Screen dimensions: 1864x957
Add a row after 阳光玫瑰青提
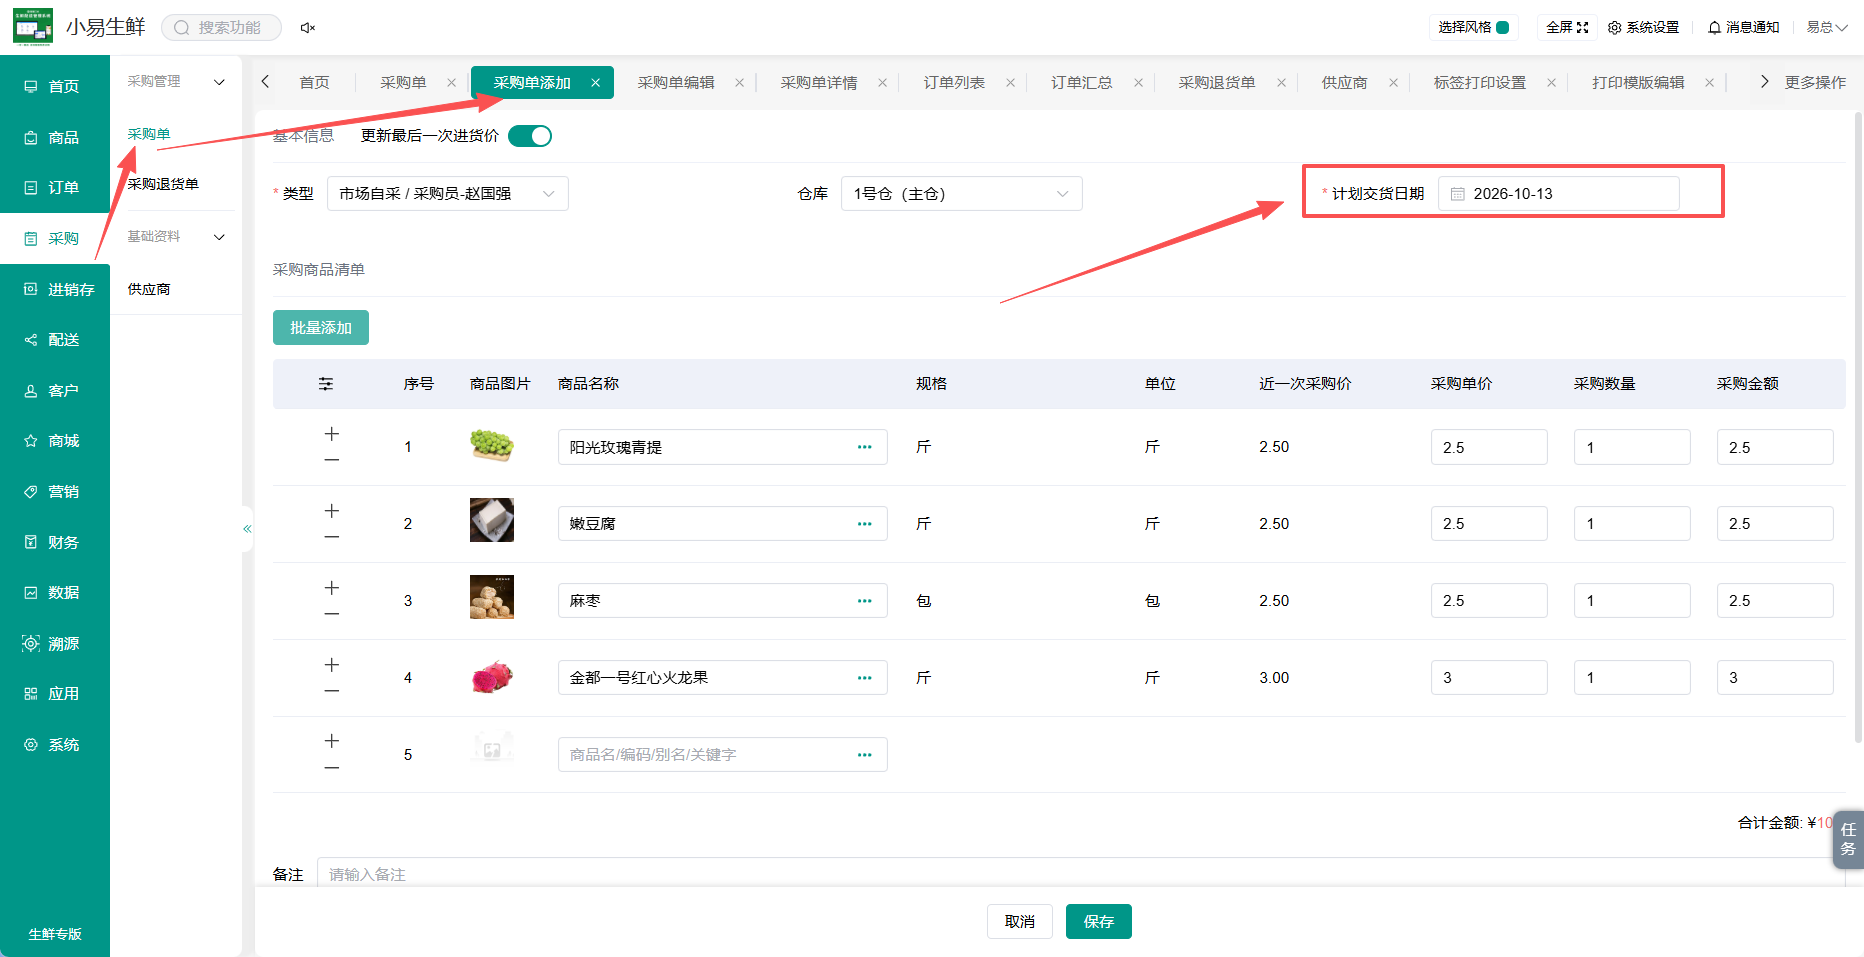coord(332,434)
